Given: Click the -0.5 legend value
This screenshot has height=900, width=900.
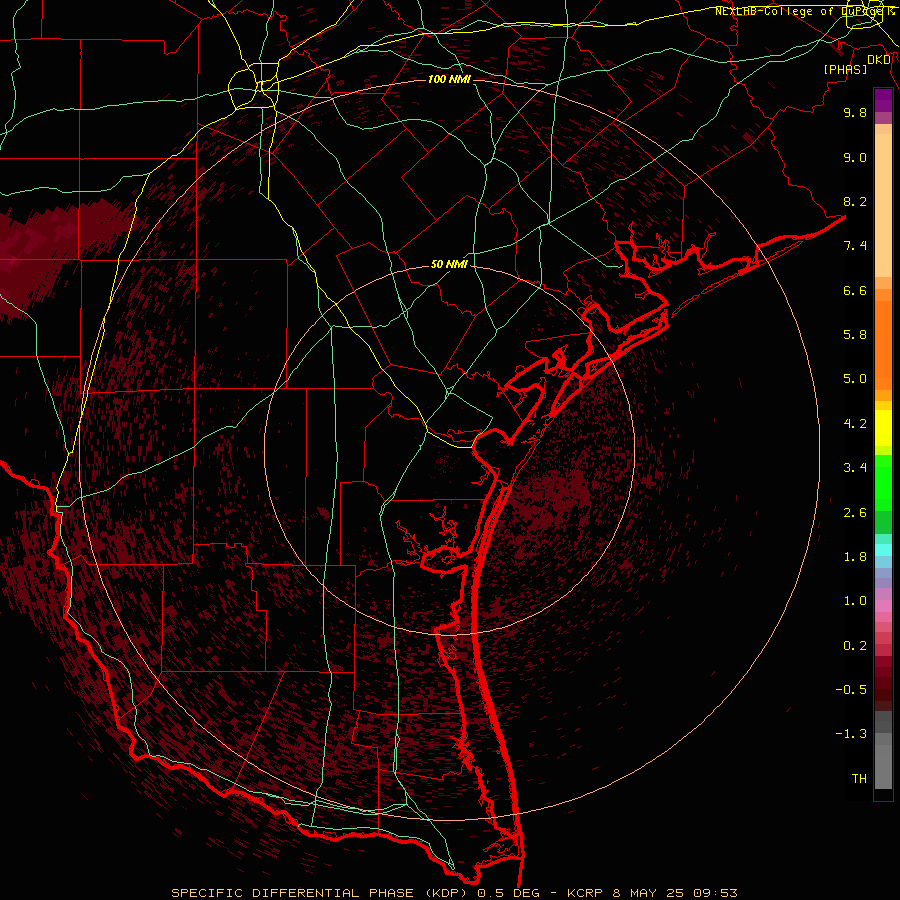Looking at the screenshot, I should 851,690.
